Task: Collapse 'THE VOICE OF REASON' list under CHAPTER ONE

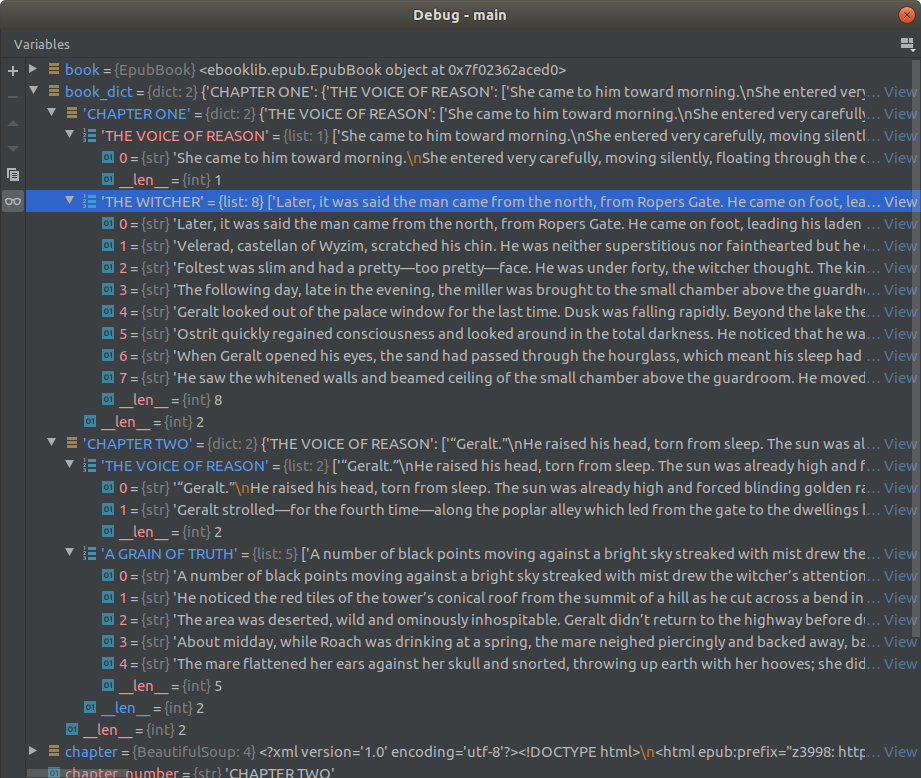Action: 69,134
